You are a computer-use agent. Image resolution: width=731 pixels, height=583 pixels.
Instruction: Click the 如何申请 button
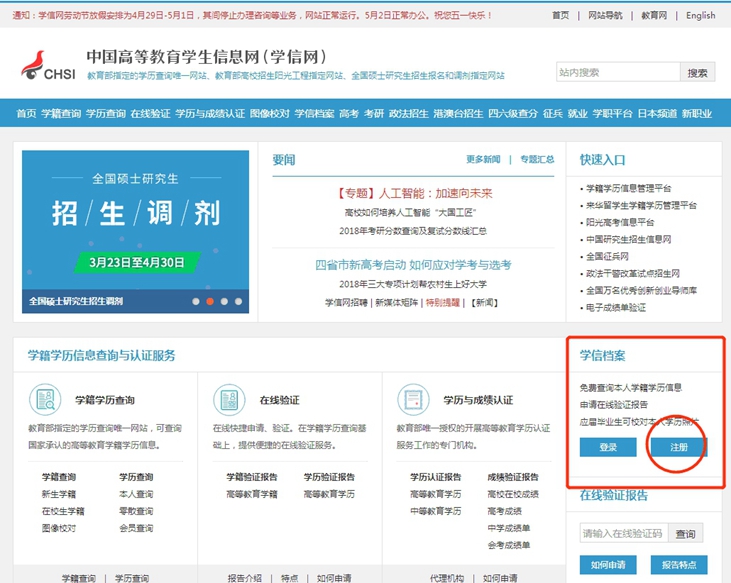[x=608, y=565]
